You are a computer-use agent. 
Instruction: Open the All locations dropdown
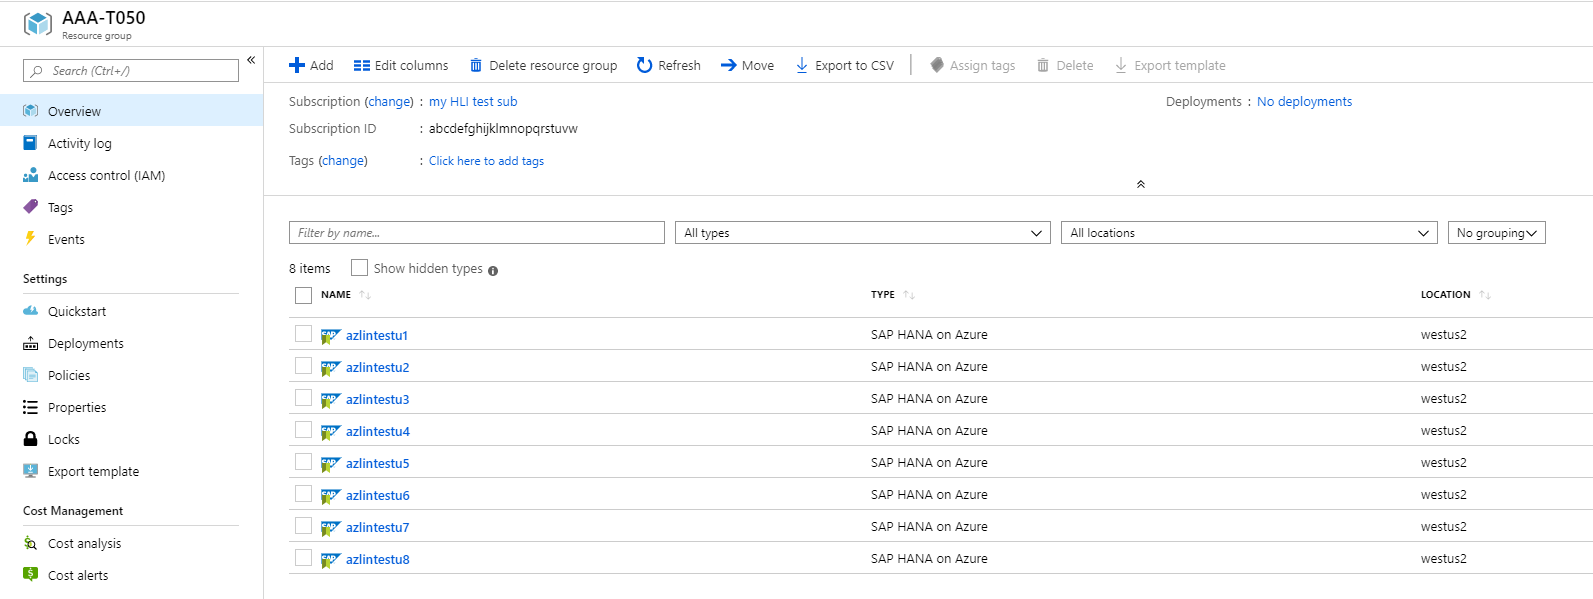click(1249, 233)
